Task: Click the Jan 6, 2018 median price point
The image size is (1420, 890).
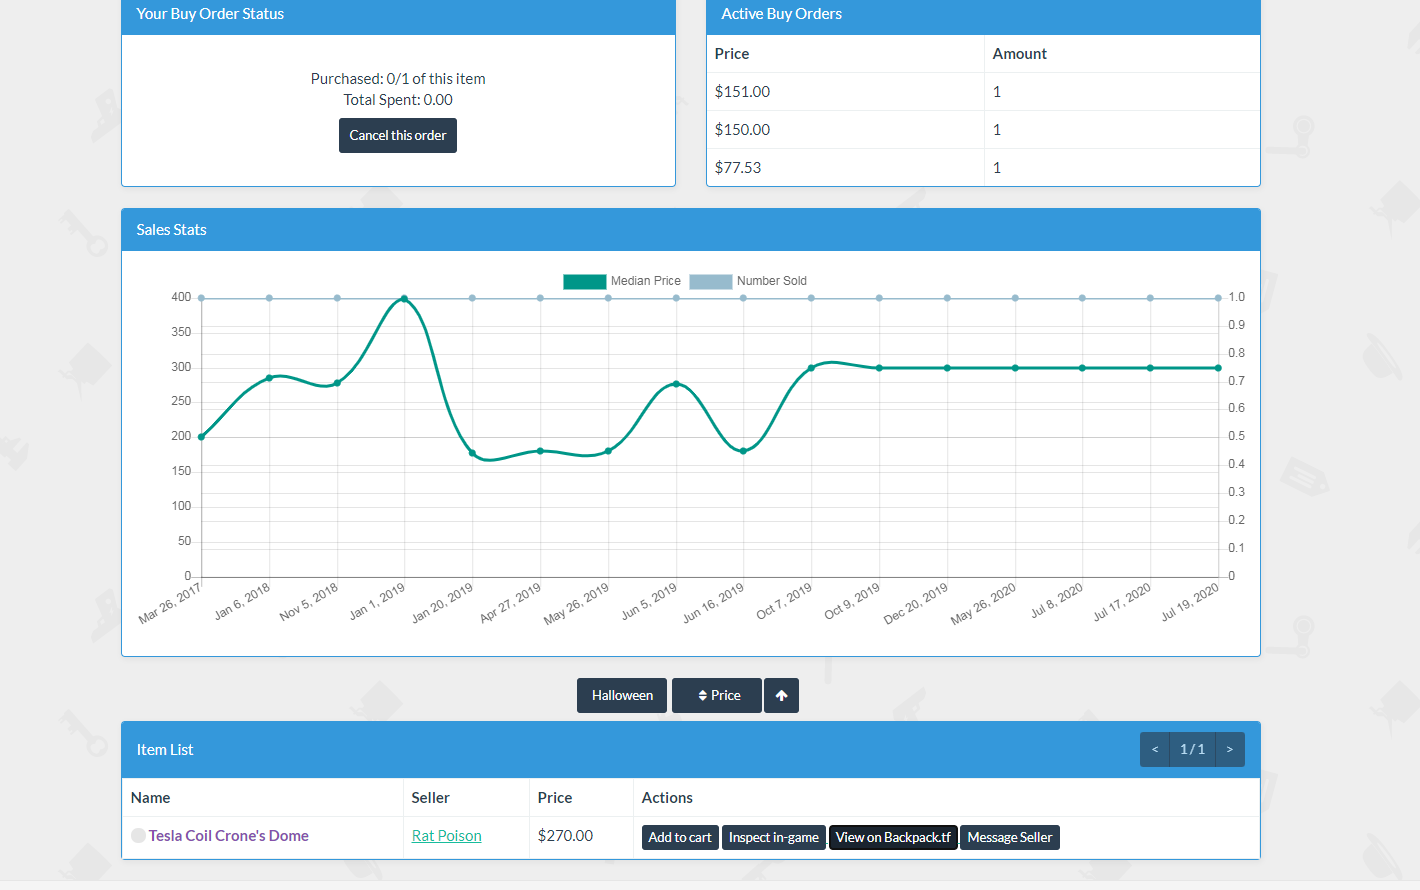Action: point(269,378)
